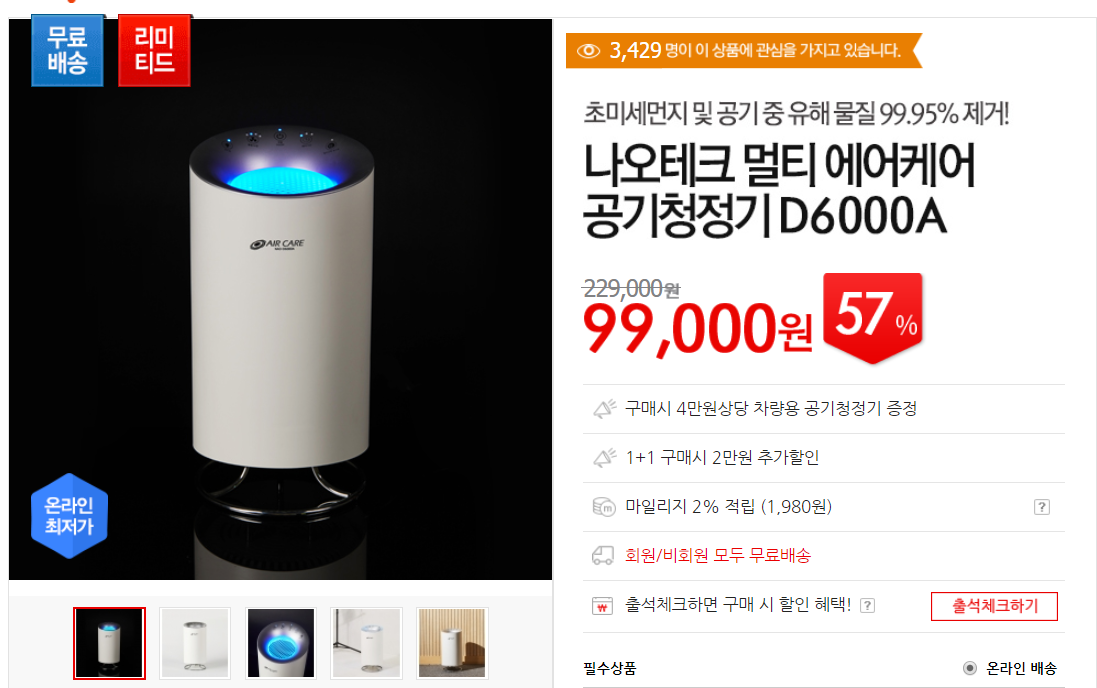Click the megaphone icon beside 1+1 구매시 추가할인
Screen dimensions: 1097x688
[x=604, y=458]
